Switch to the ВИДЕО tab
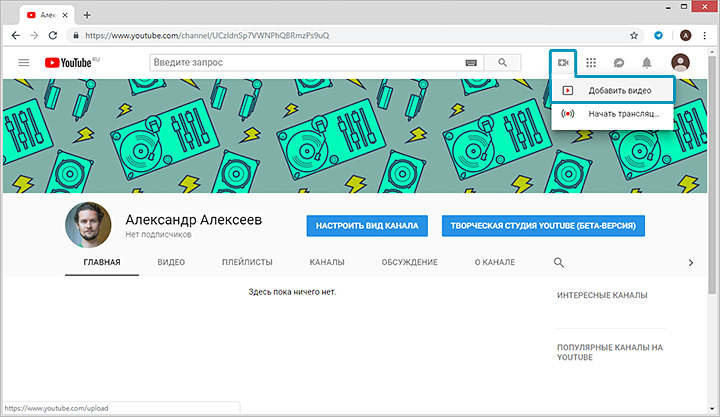The width and height of the screenshot is (720, 417). tap(171, 262)
